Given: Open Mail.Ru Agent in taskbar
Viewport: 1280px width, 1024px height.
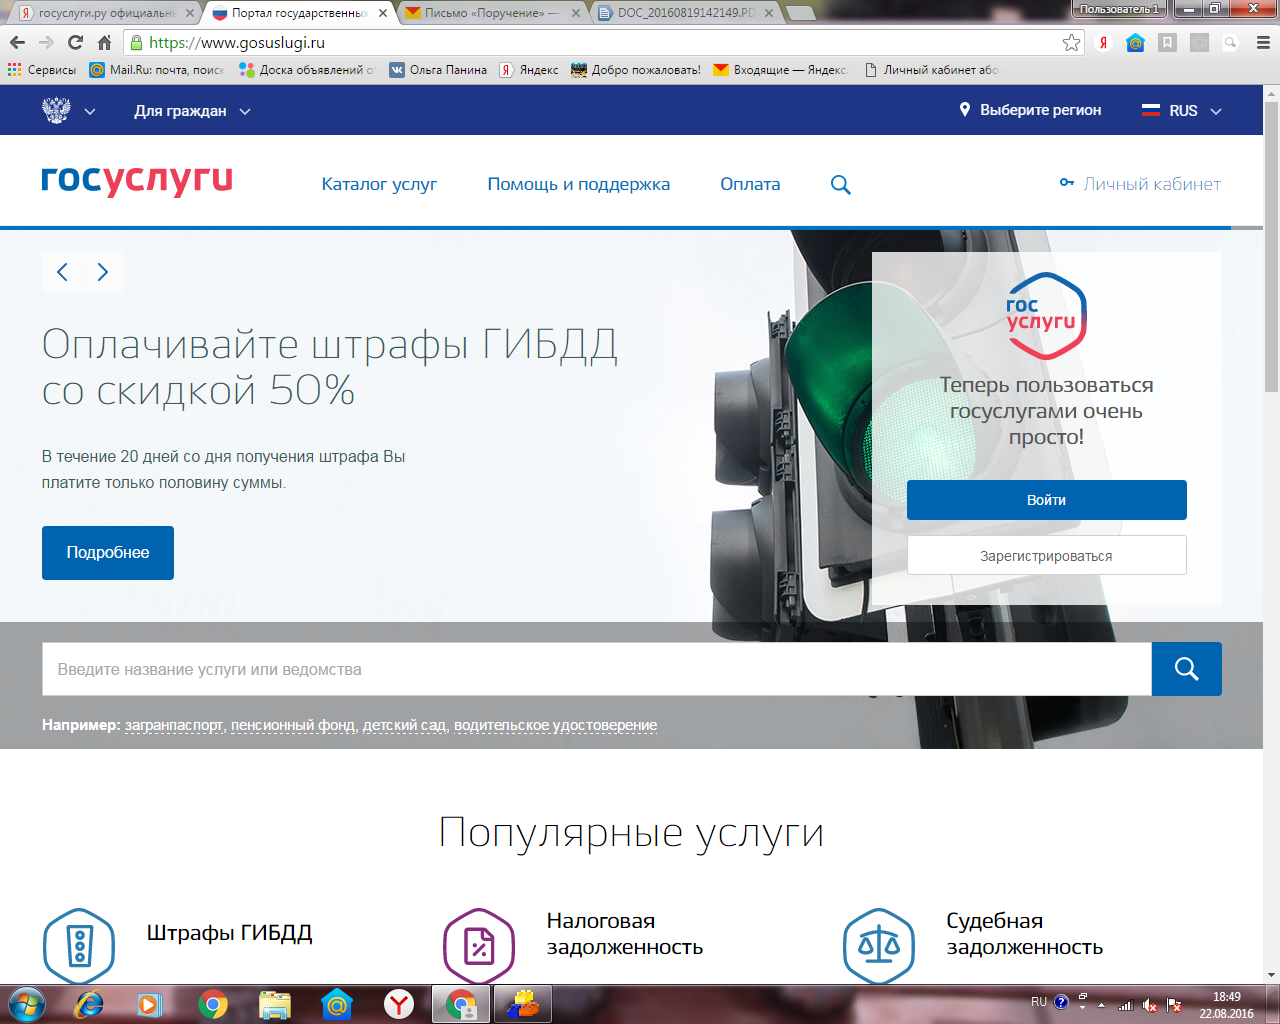Looking at the screenshot, I should tap(337, 1004).
